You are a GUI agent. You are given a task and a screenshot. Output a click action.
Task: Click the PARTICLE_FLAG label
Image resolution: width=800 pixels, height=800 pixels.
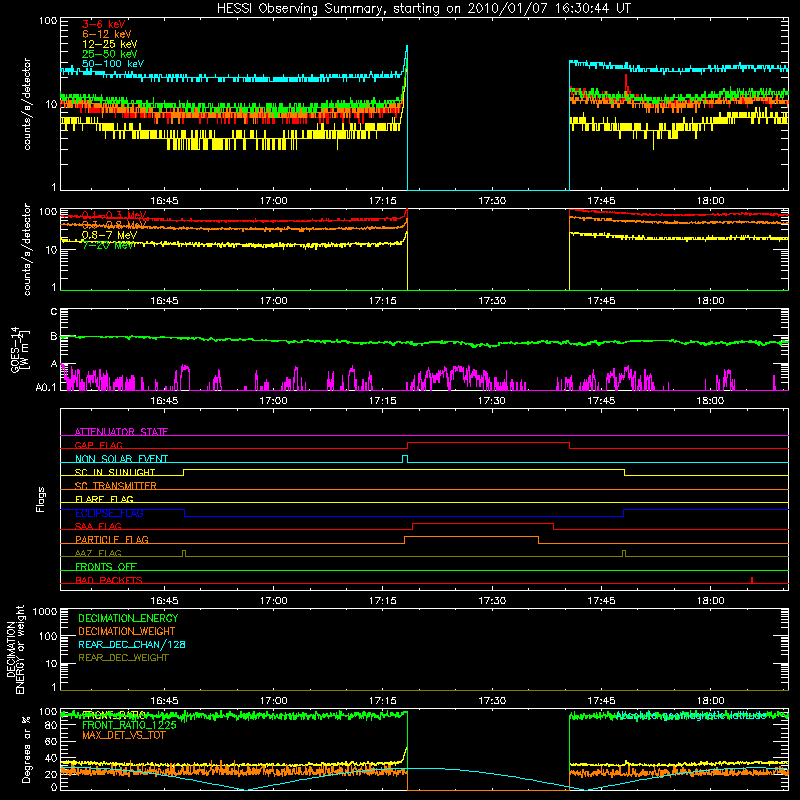point(112,539)
